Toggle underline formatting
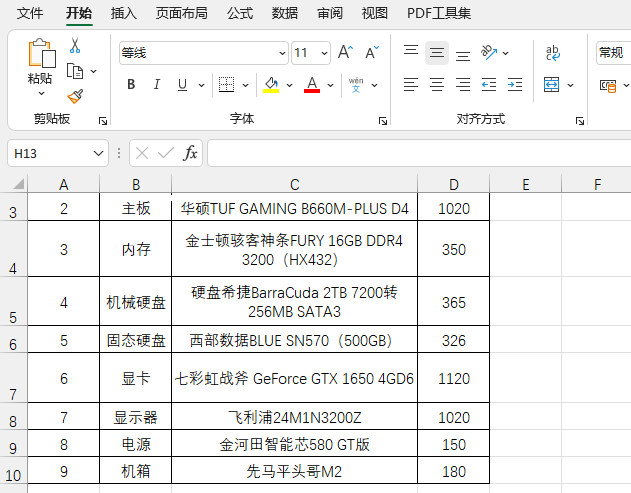 click(182, 85)
